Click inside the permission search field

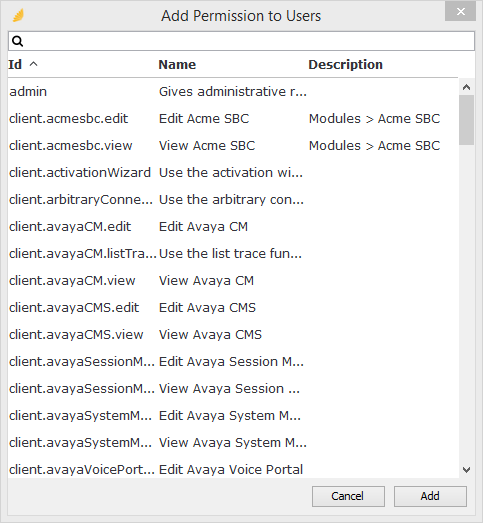242,41
